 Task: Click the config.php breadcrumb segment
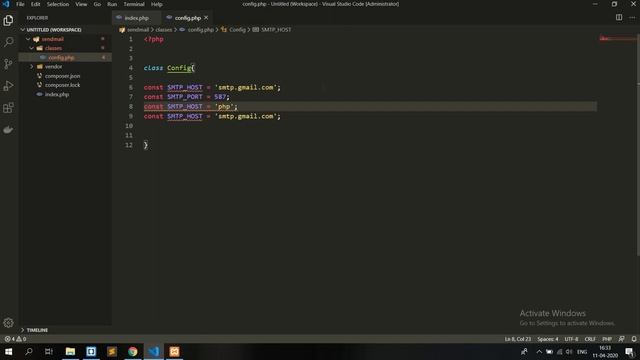[x=200, y=30]
